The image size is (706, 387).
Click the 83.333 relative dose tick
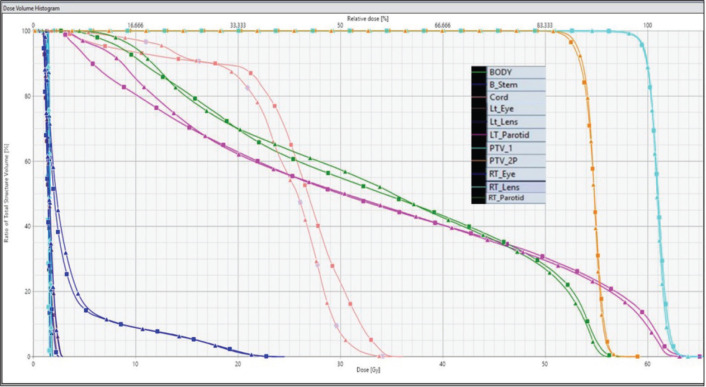click(545, 26)
